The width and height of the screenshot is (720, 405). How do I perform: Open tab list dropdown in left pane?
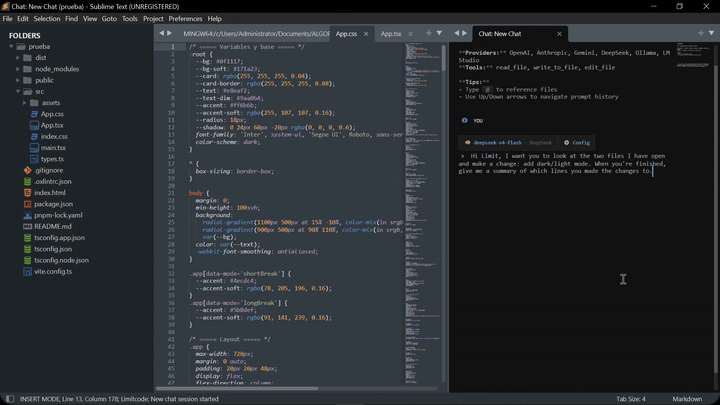[439, 33]
